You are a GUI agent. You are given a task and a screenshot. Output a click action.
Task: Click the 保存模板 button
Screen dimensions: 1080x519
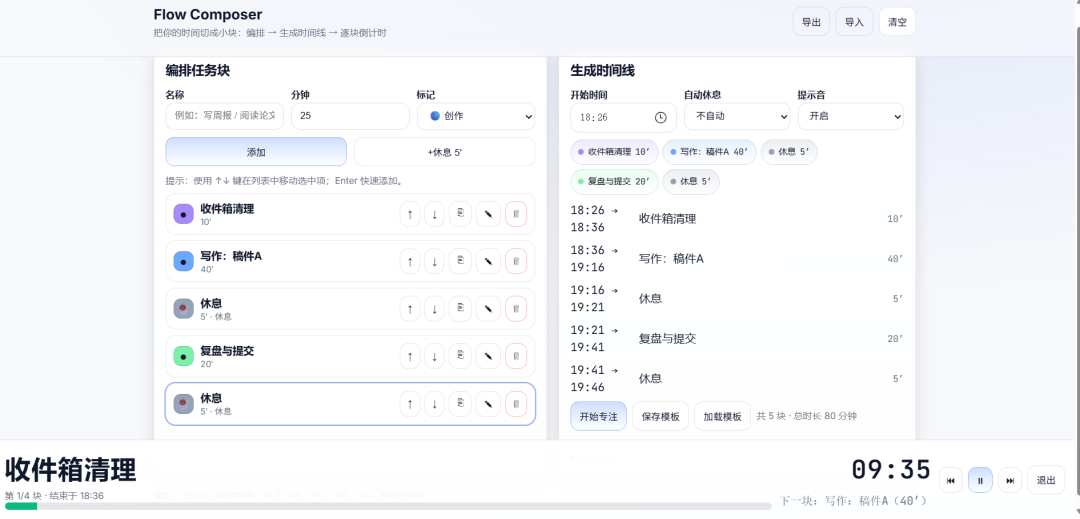pyautogui.click(x=661, y=416)
